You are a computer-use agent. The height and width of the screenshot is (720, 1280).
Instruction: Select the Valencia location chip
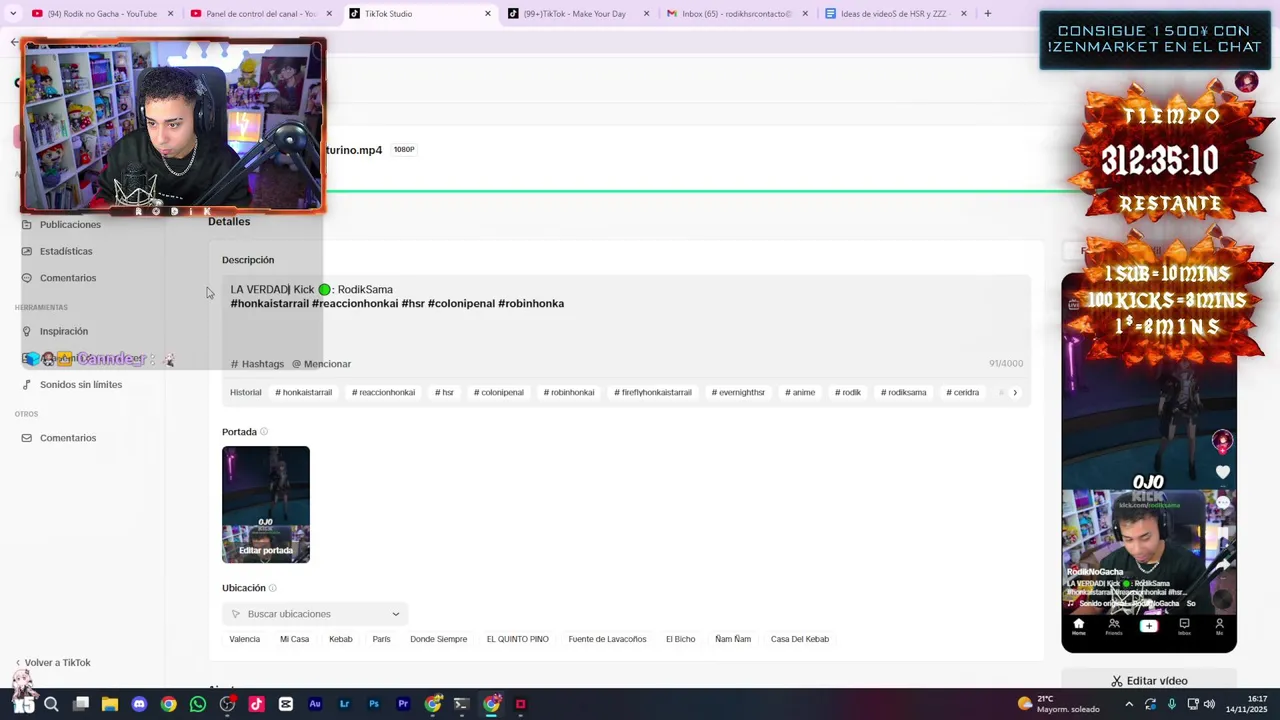pos(245,639)
